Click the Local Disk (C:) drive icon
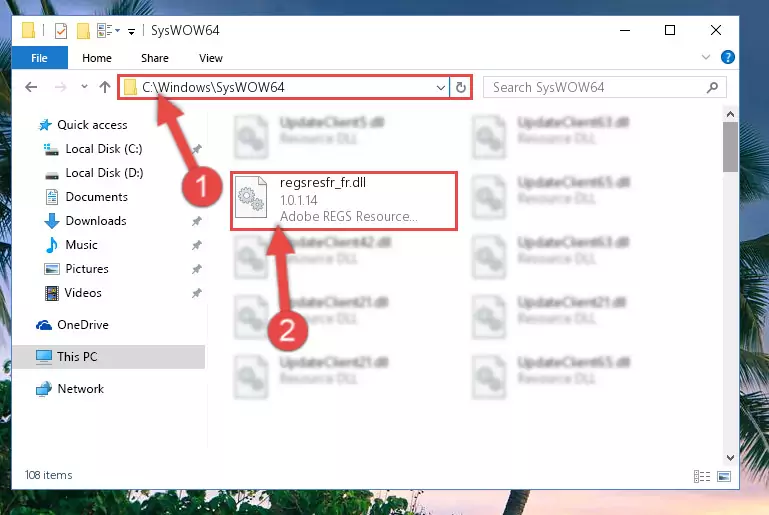Image resolution: width=769 pixels, height=515 pixels. coord(51,149)
